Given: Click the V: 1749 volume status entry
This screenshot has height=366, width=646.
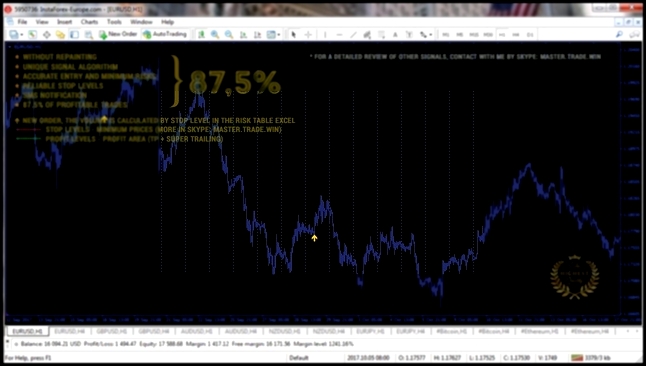Looking at the screenshot, I should [548, 358].
